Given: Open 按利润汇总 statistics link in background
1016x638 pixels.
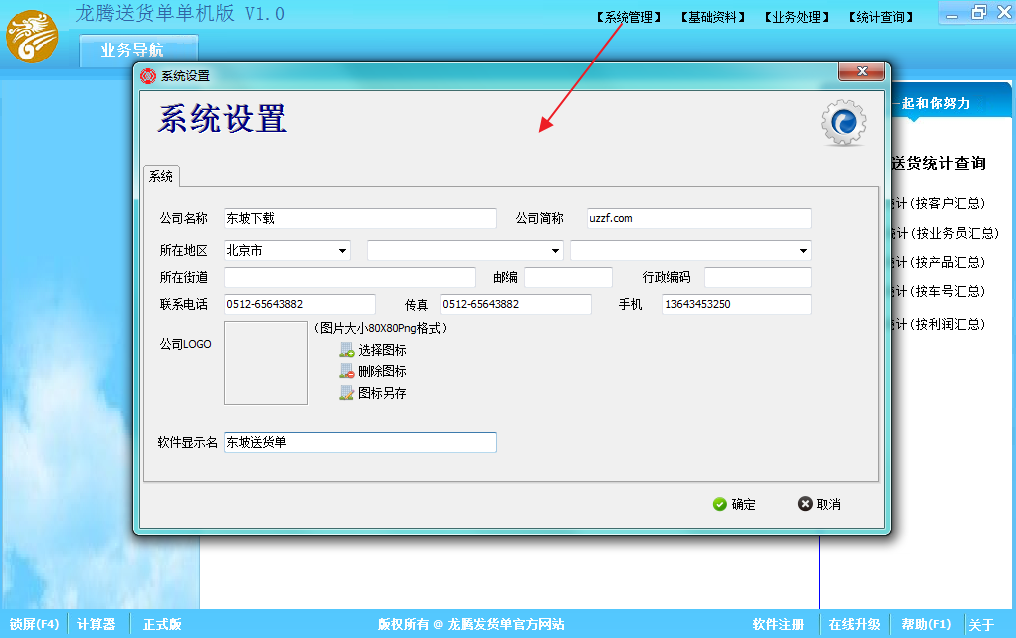Looking at the screenshot, I should (939, 324).
